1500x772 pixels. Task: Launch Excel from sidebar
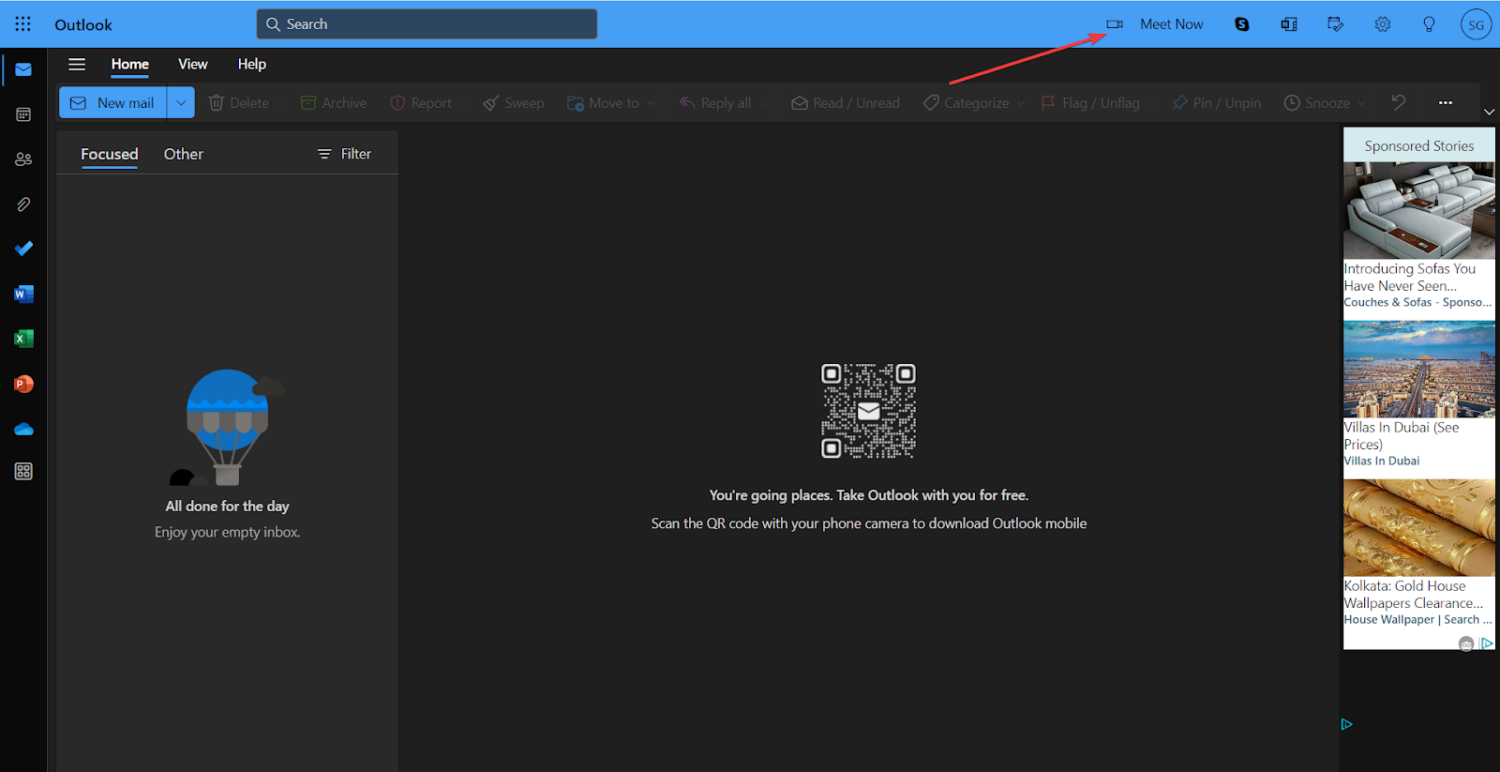click(x=23, y=339)
